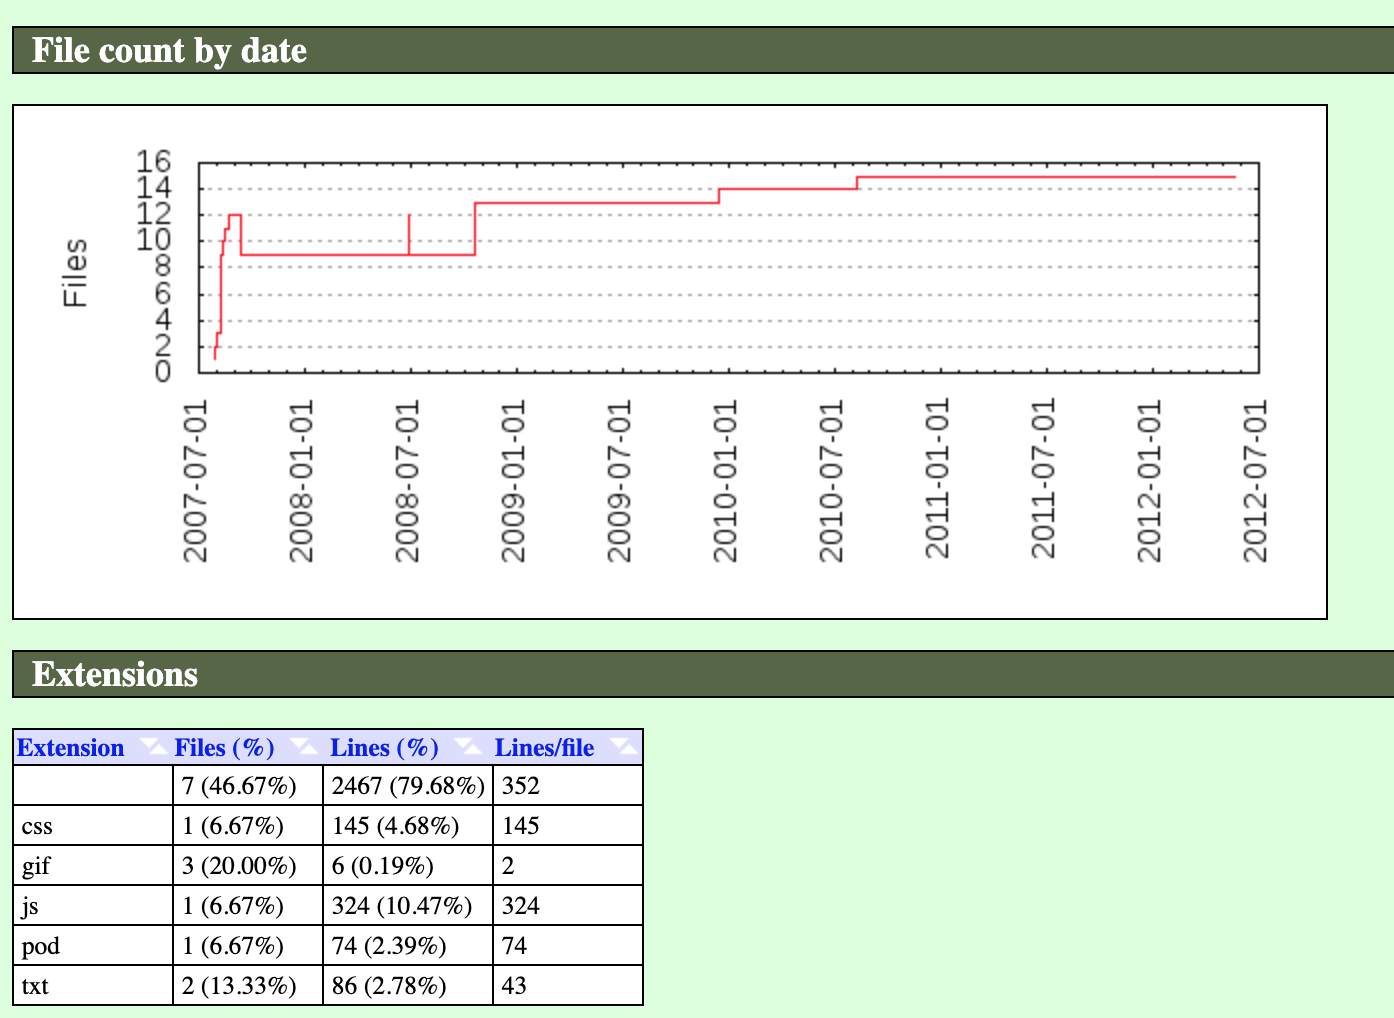Click the Extensions section heading

coord(115,675)
